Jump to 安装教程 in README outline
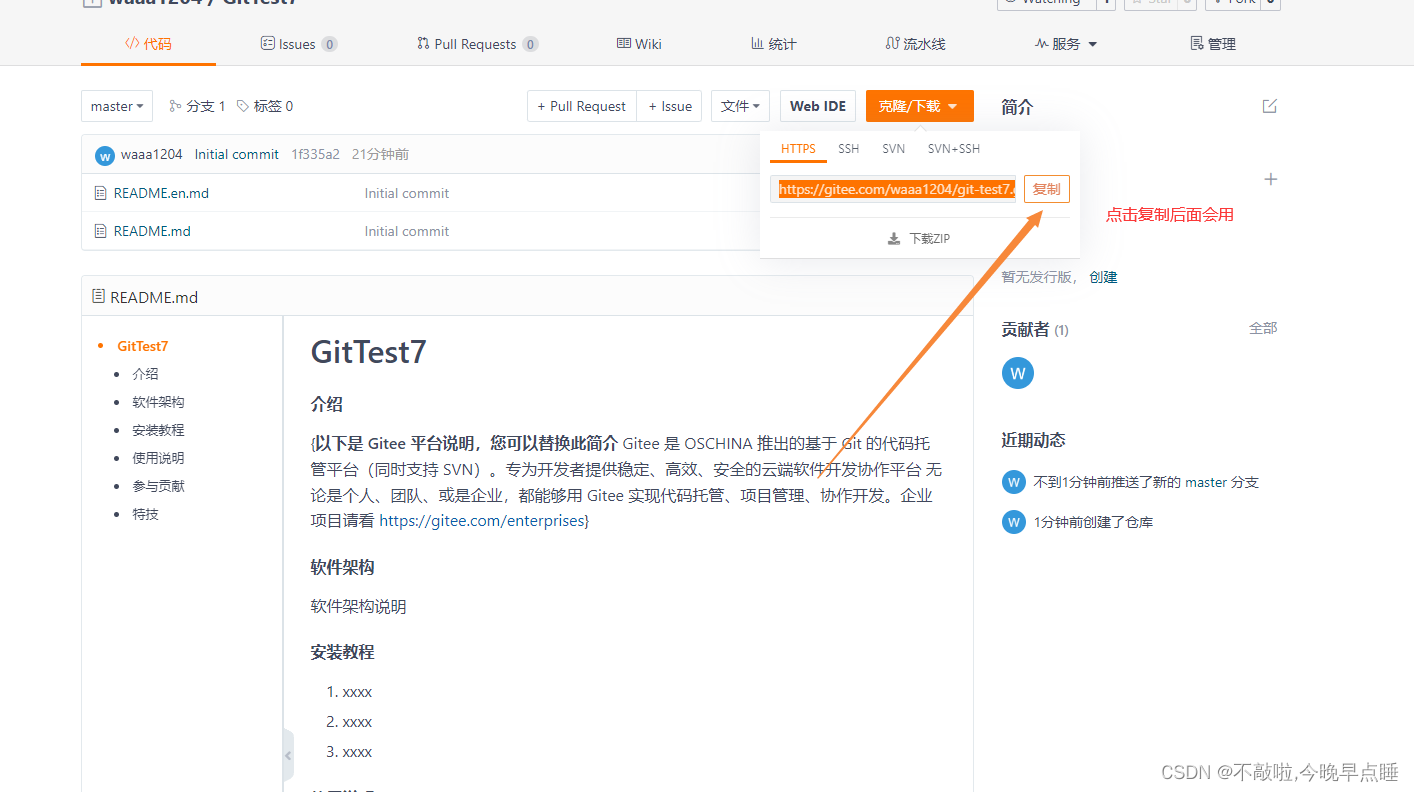 [x=158, y=430]
